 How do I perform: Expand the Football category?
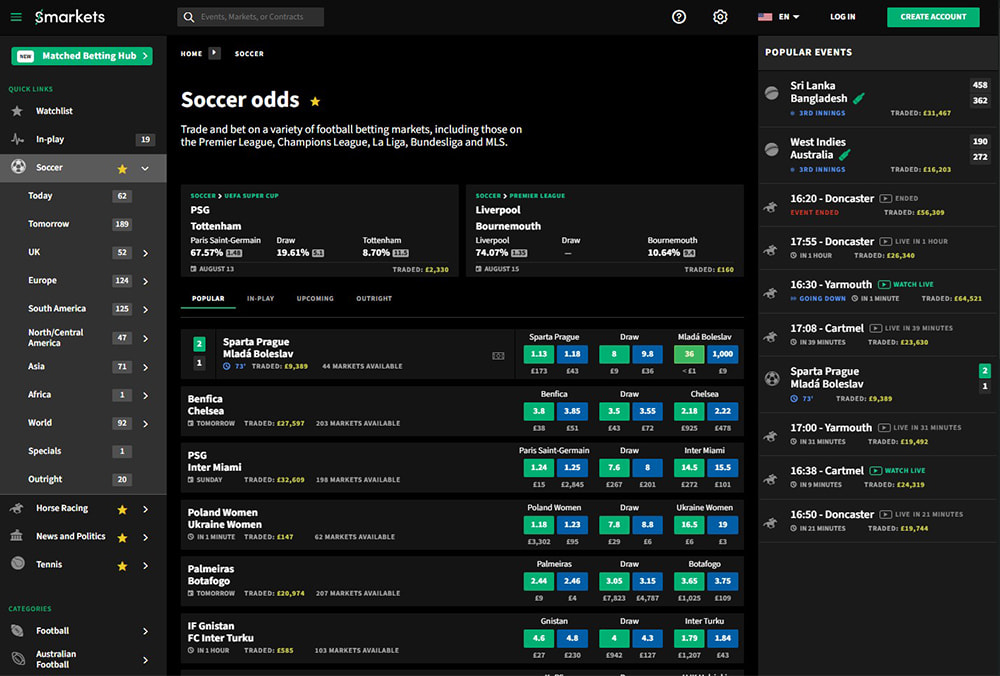145,631
